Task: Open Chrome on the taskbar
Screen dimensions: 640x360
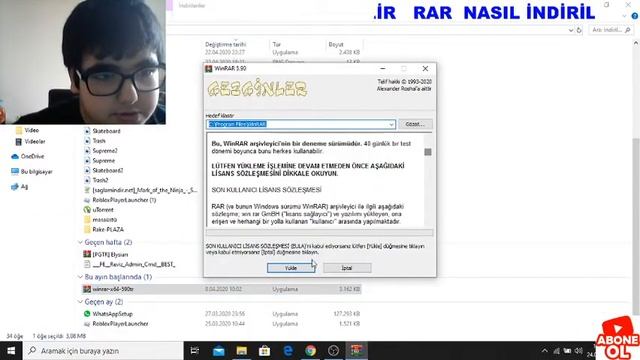Action: tap(311, 351)
